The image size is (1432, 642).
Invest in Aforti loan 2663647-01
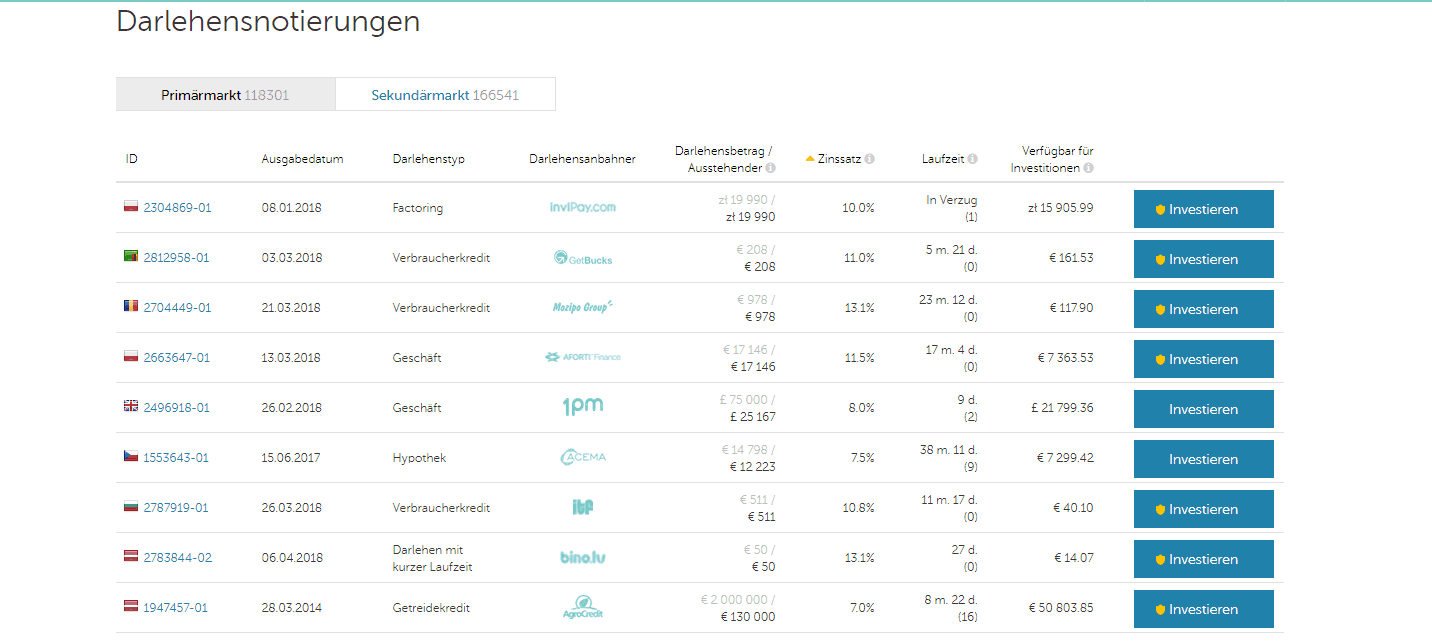coord(1203,359)
